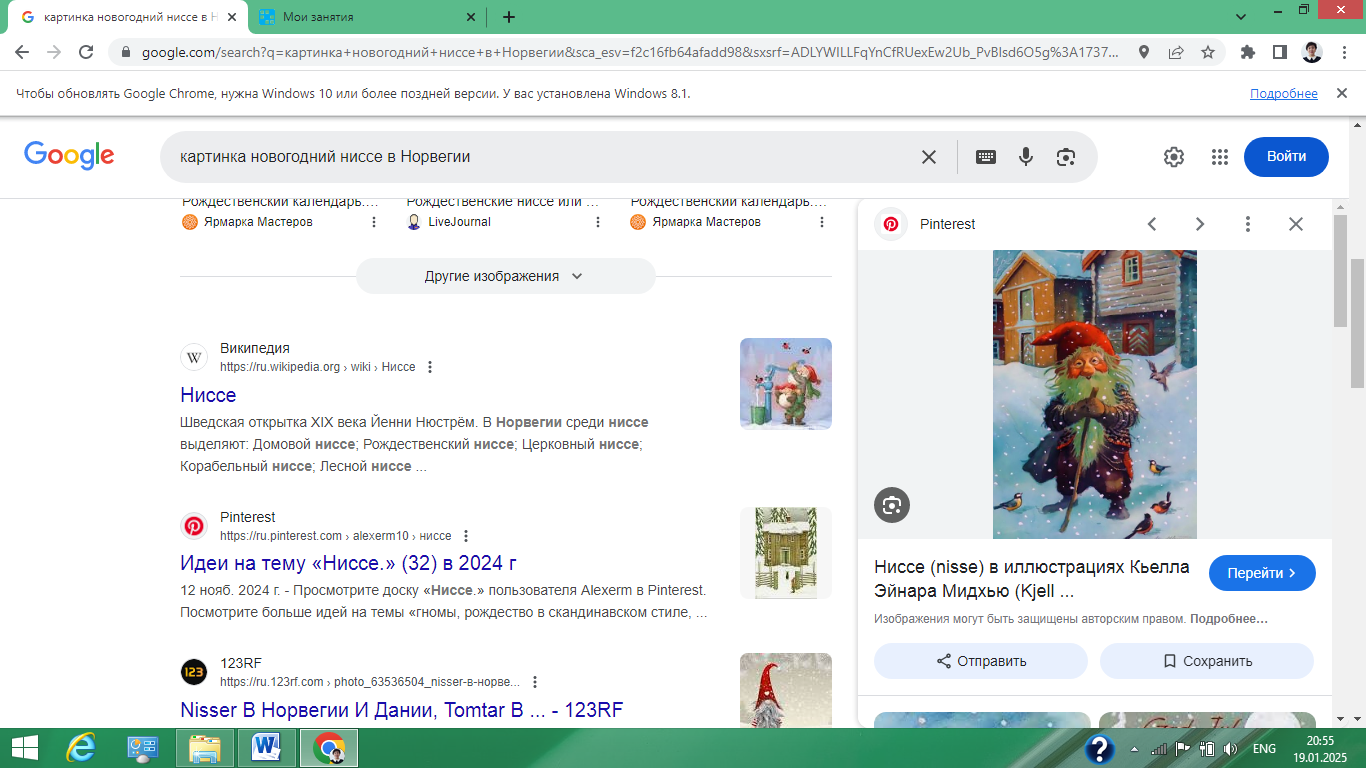Open preview panel more options menu
The height and width of the screenshot is (768, 1366).
click(1248, 224)
